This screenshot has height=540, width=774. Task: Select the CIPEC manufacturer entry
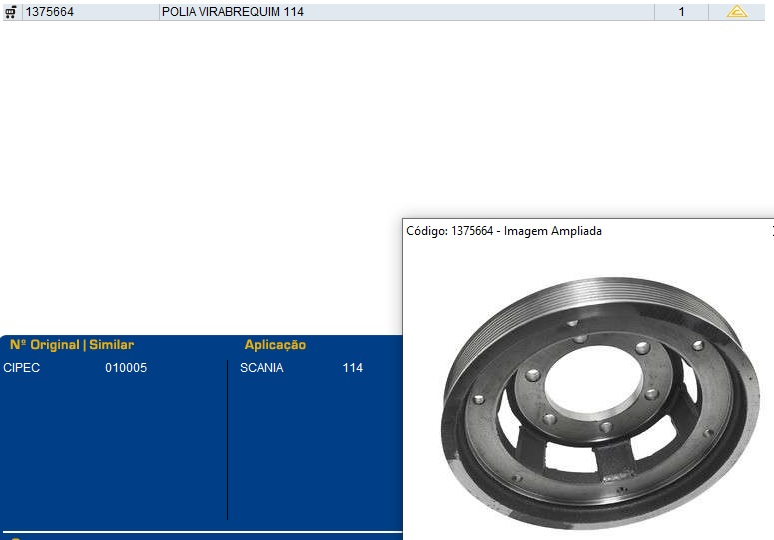point(22,368)
